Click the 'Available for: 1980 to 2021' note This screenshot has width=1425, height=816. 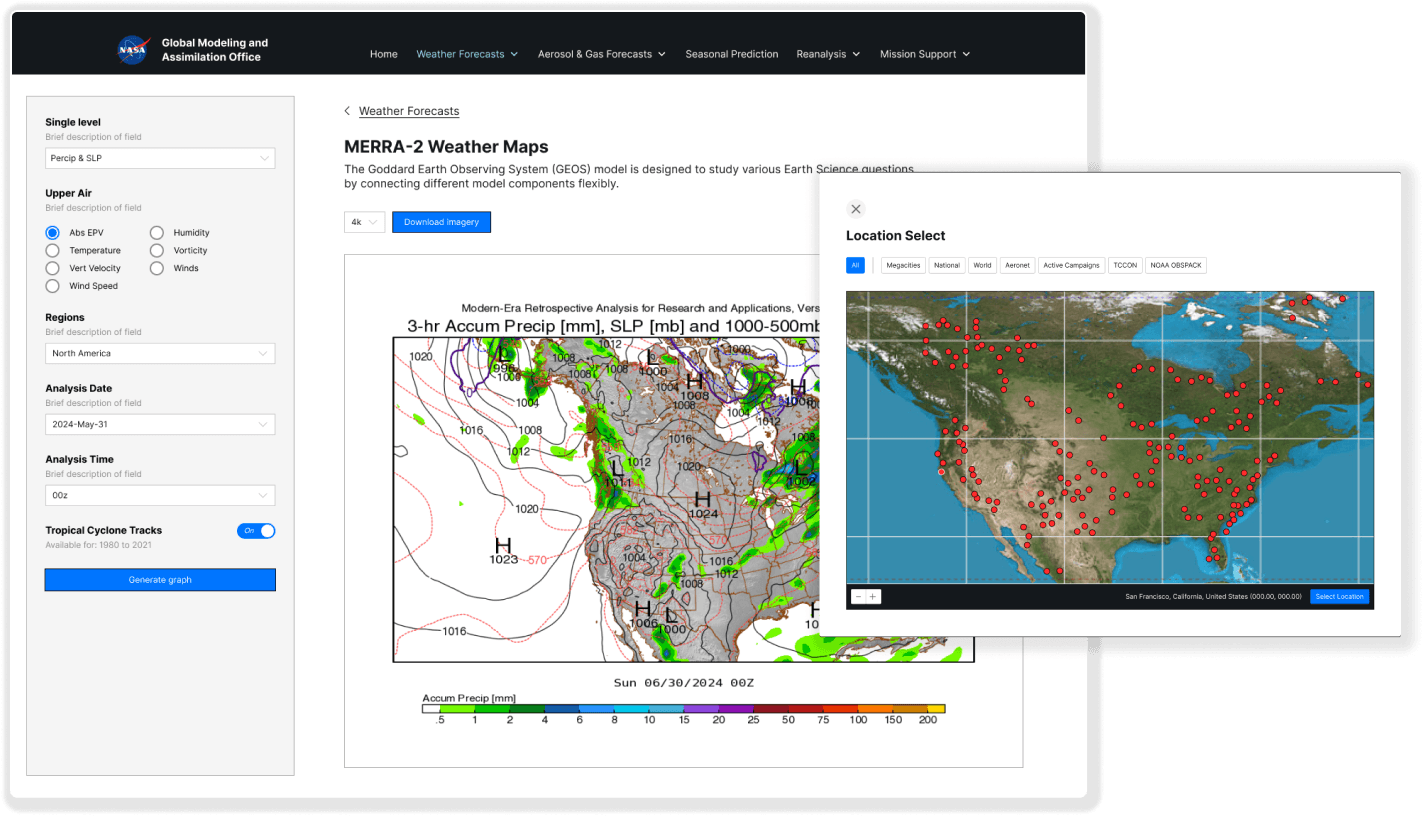pyautogui.click(x=99, y=545)
